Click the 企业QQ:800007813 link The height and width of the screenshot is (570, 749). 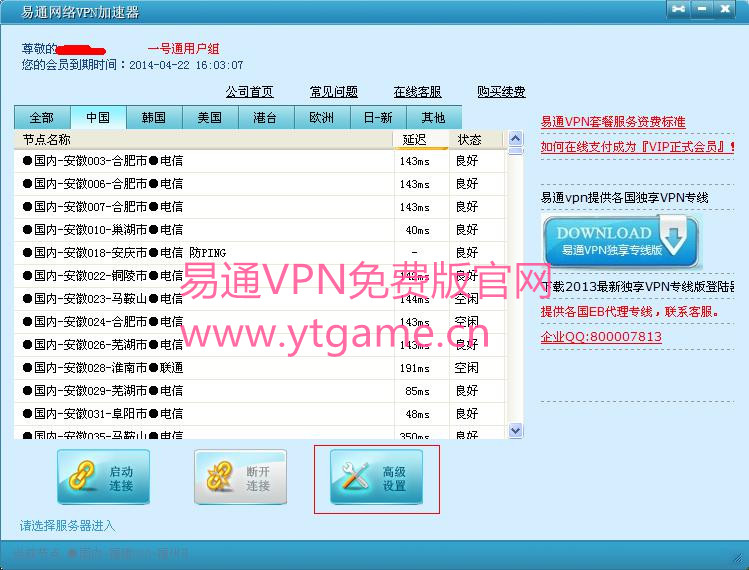pyautogui.click(x=601, y=337)
